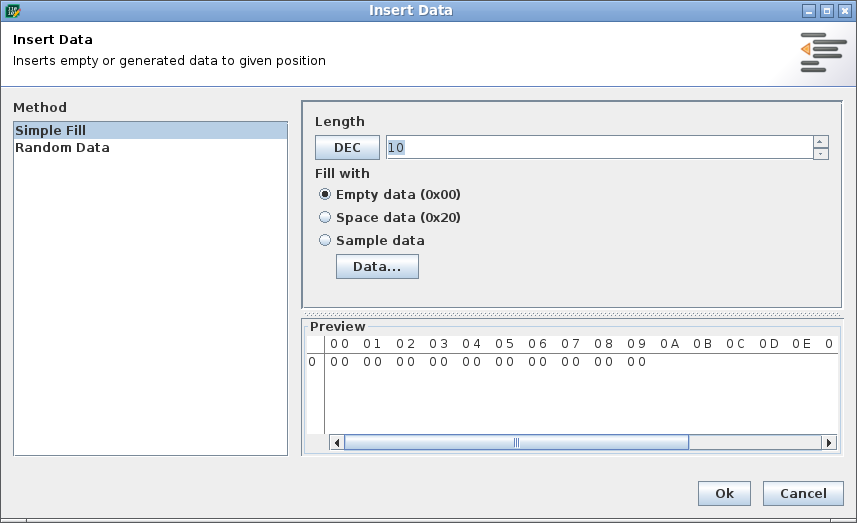Open the Data... editor button
The width and height of the screenshot is (857, 523).
coord(377,267)
